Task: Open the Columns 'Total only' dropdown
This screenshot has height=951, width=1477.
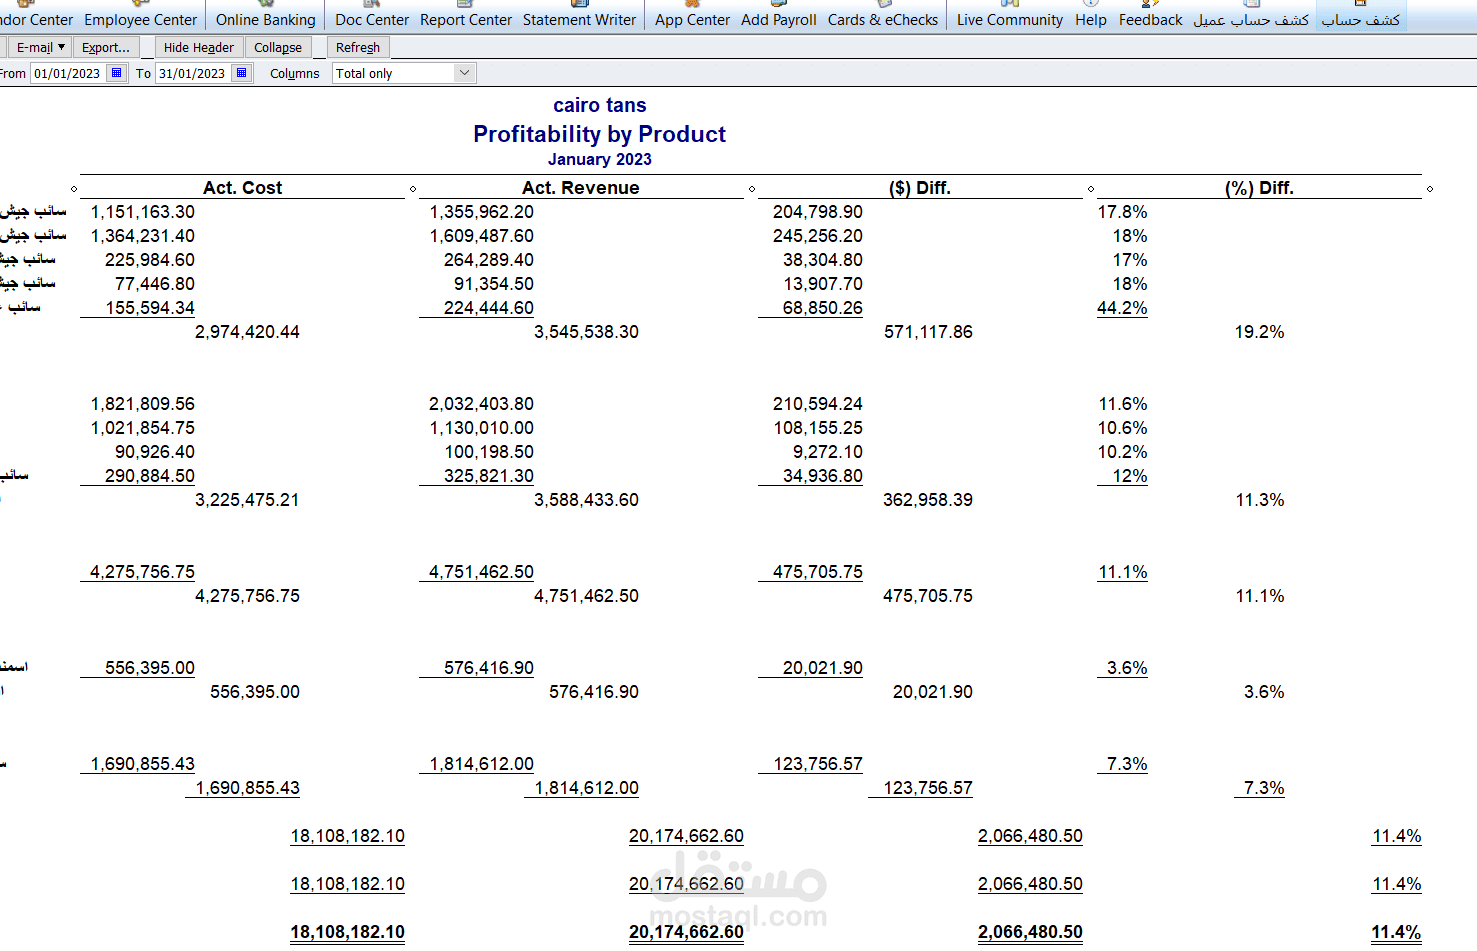Action: click(464, 73)
